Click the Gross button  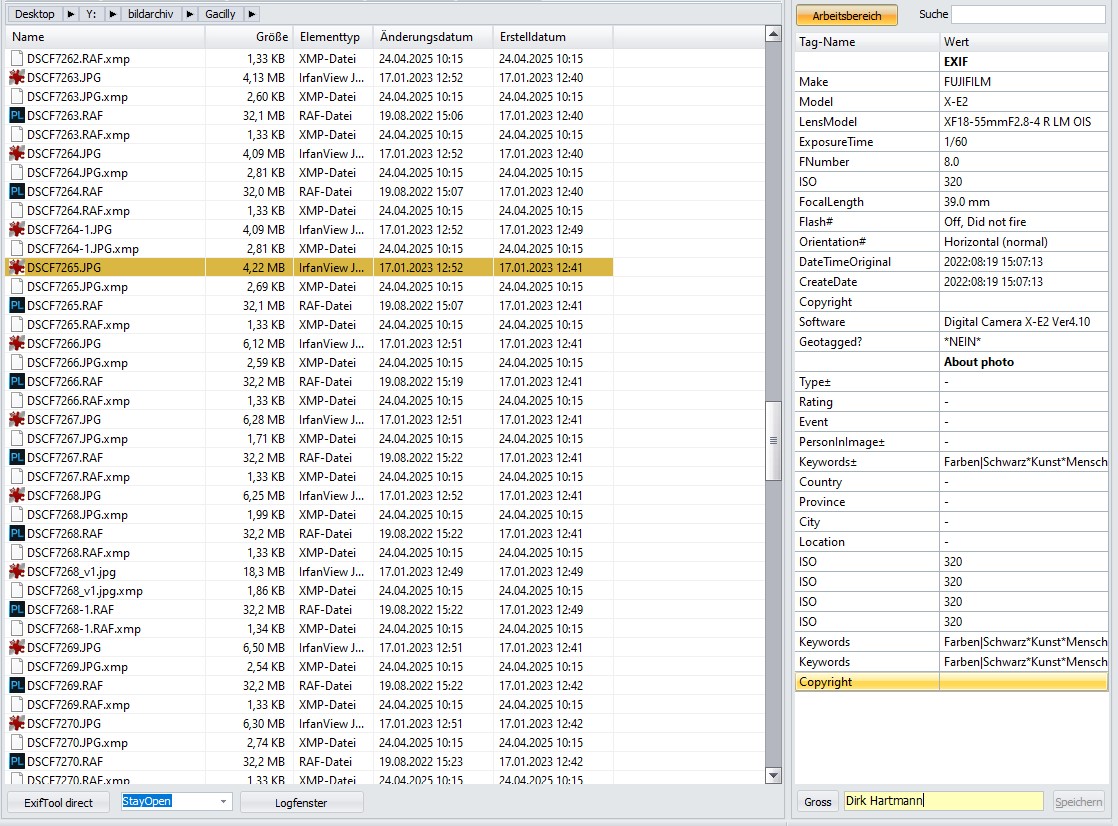click(x=818, y=802)
